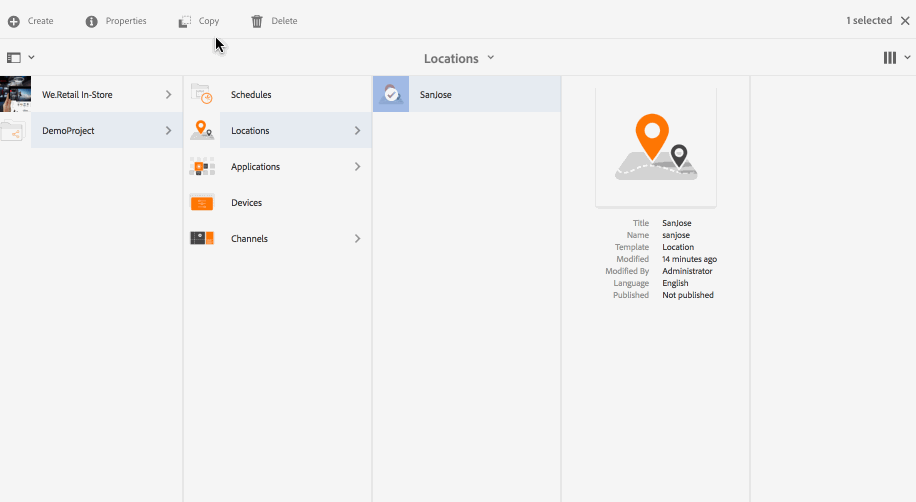The height and width of the screenshot is (502, 916).
Task: Click the column view switcher icon
Action: (x=889, y=58)
